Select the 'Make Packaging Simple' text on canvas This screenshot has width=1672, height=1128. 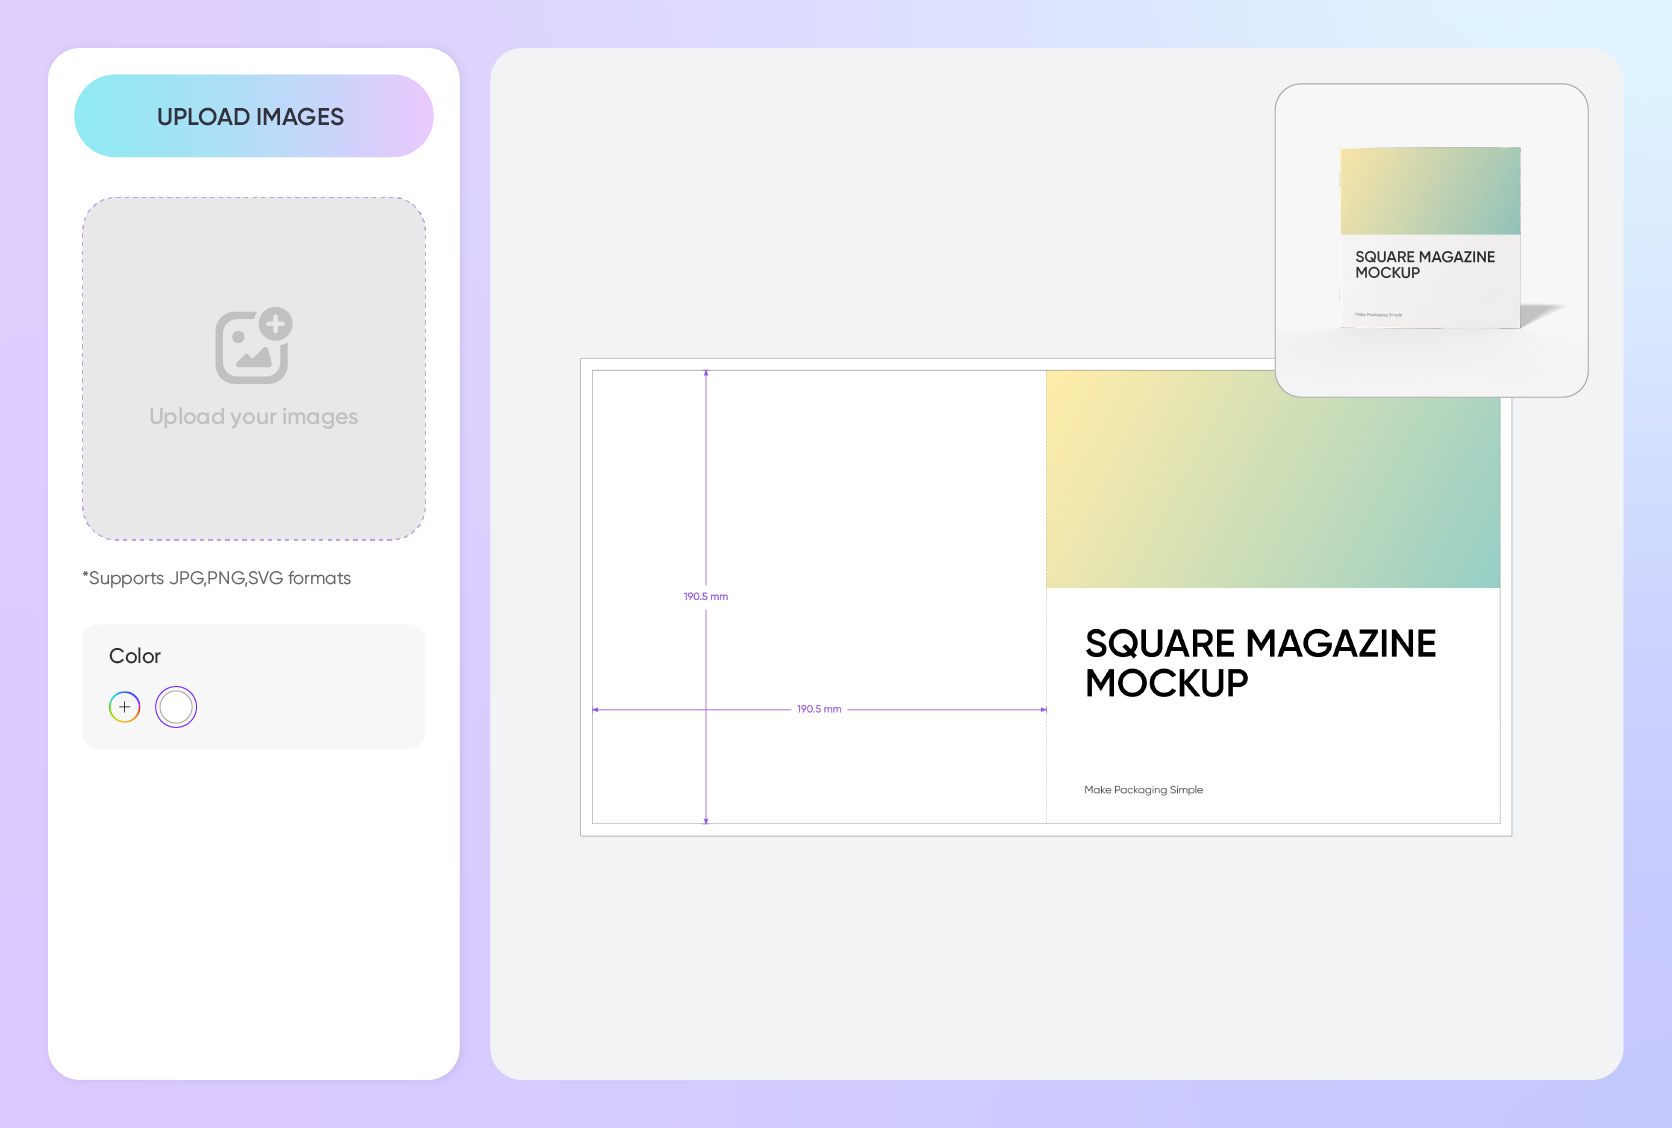point(1143,790)
